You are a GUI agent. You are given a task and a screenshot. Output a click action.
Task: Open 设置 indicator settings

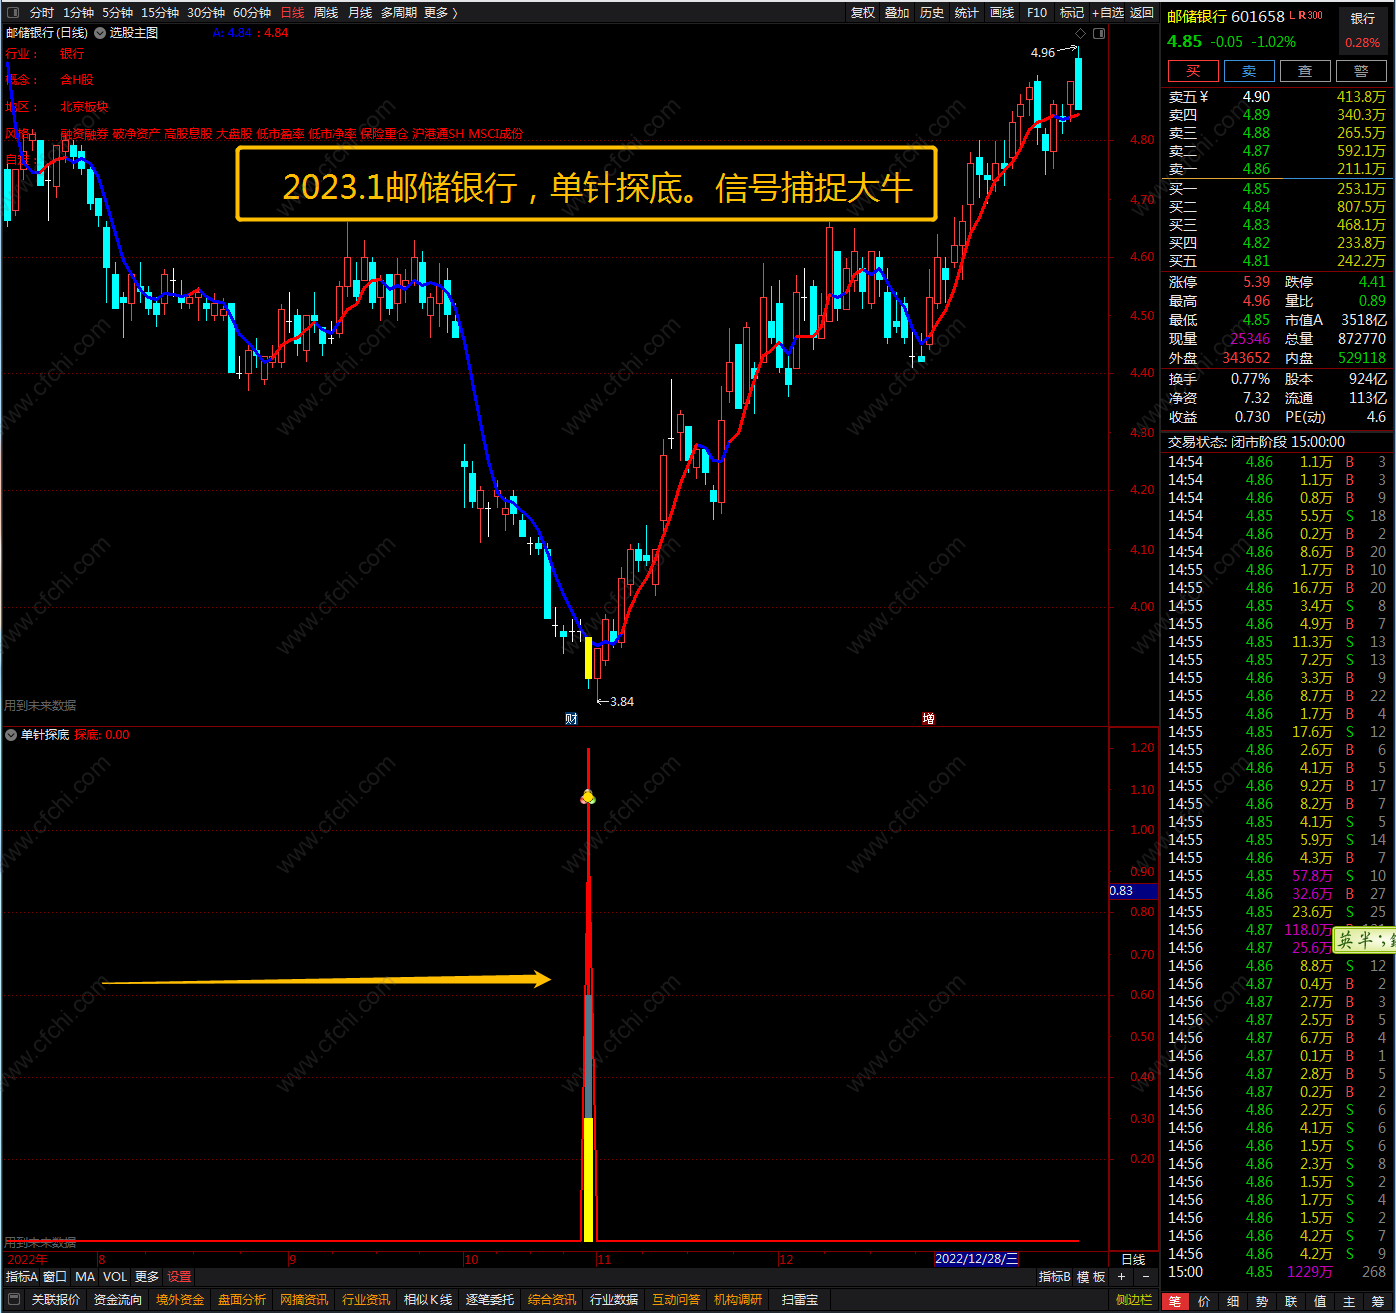[179, 1277]
